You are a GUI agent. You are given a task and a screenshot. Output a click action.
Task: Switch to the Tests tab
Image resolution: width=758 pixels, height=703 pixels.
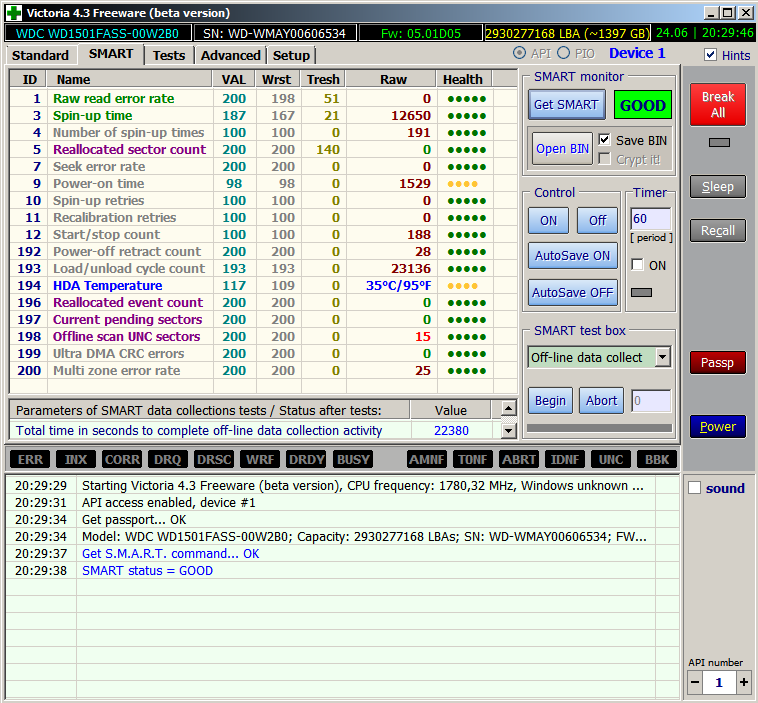coord(168,55)
